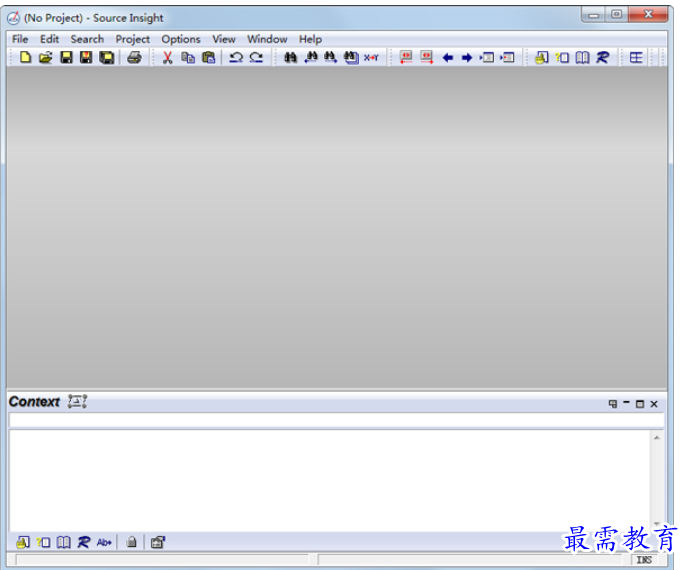Open the View menu
Screen dimensions: 686x570
[224, 39]
